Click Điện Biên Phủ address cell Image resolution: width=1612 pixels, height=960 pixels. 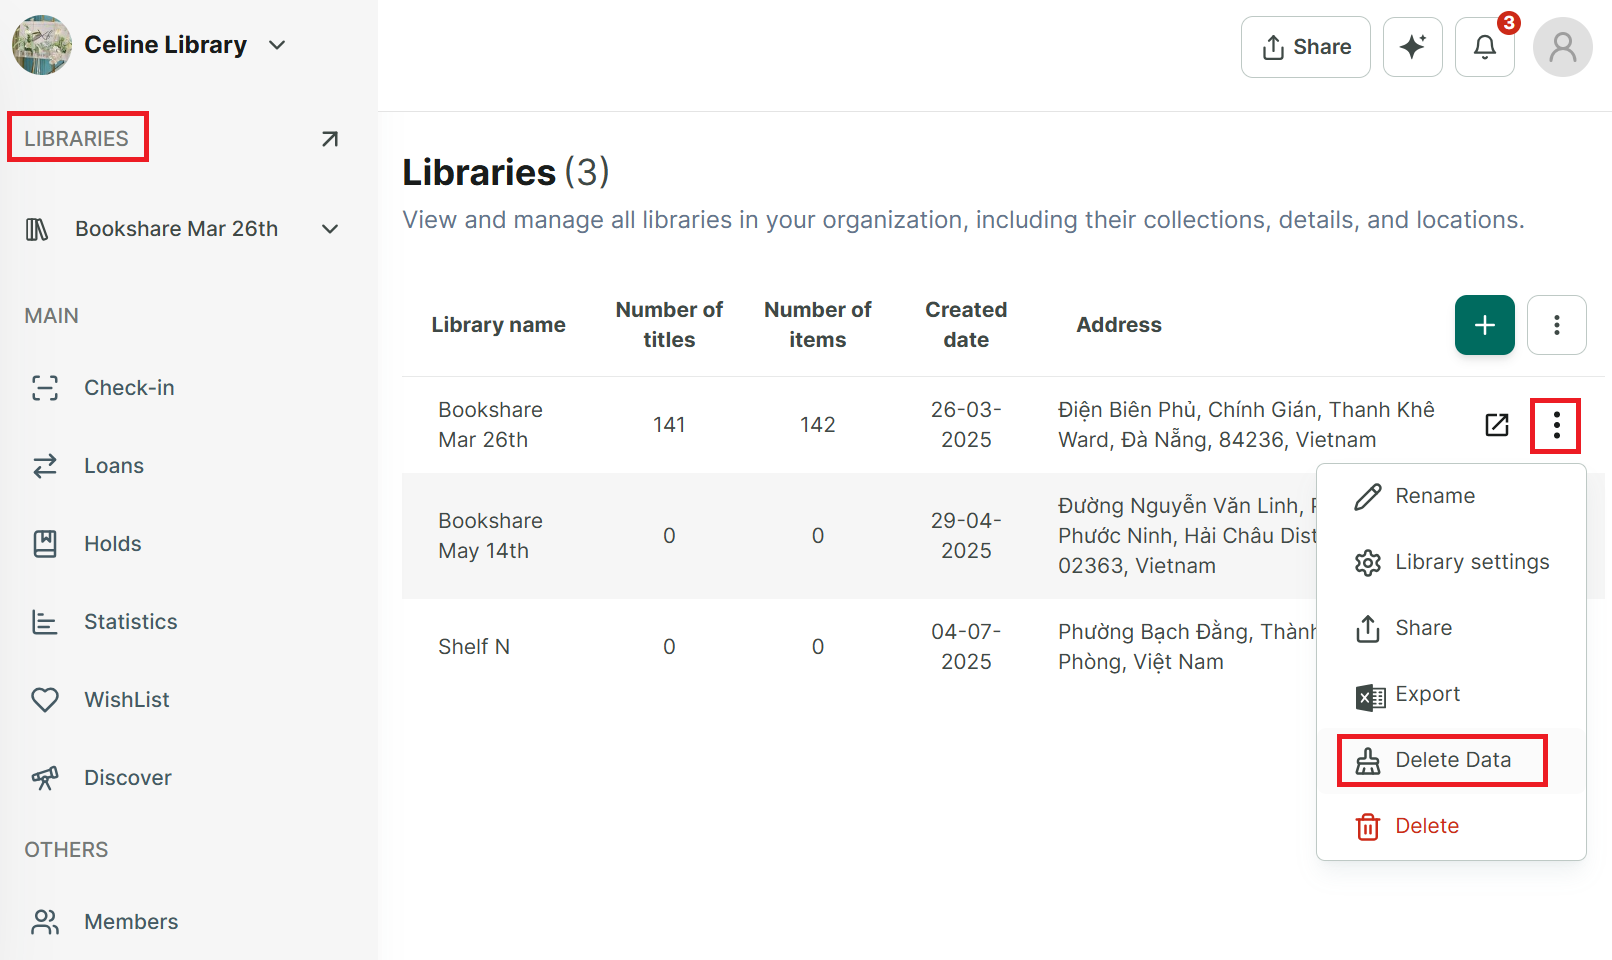click(x=1246, y=425)
